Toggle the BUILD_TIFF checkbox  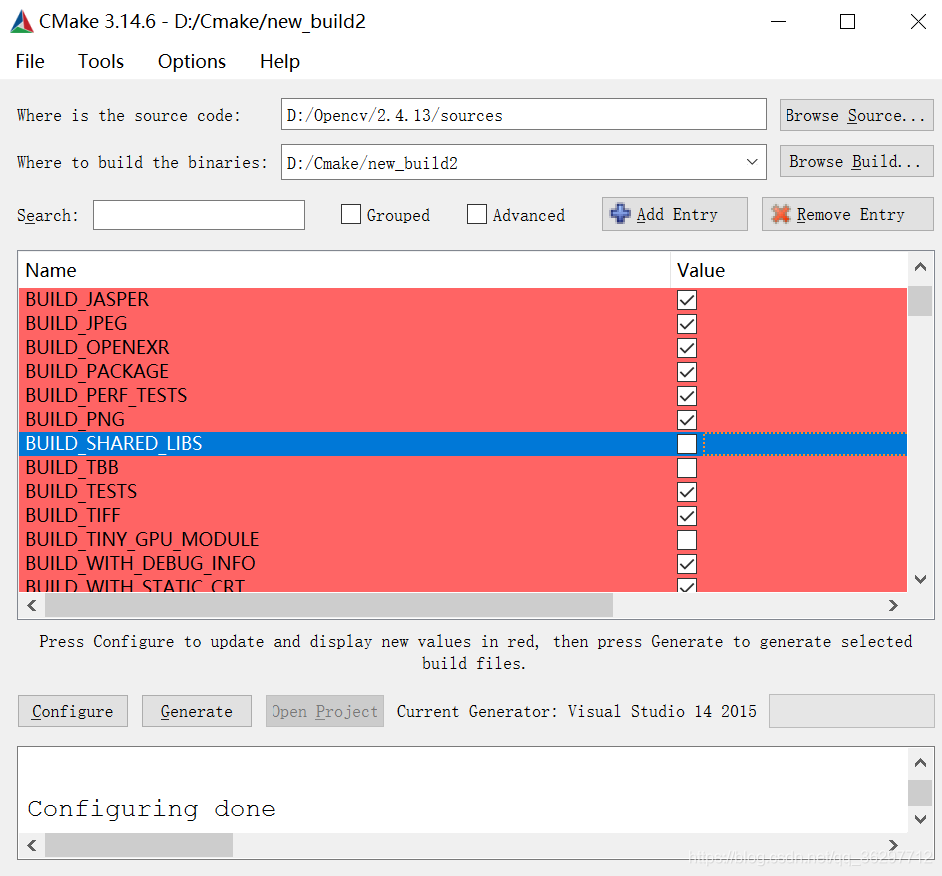click(x=687, y=516)
